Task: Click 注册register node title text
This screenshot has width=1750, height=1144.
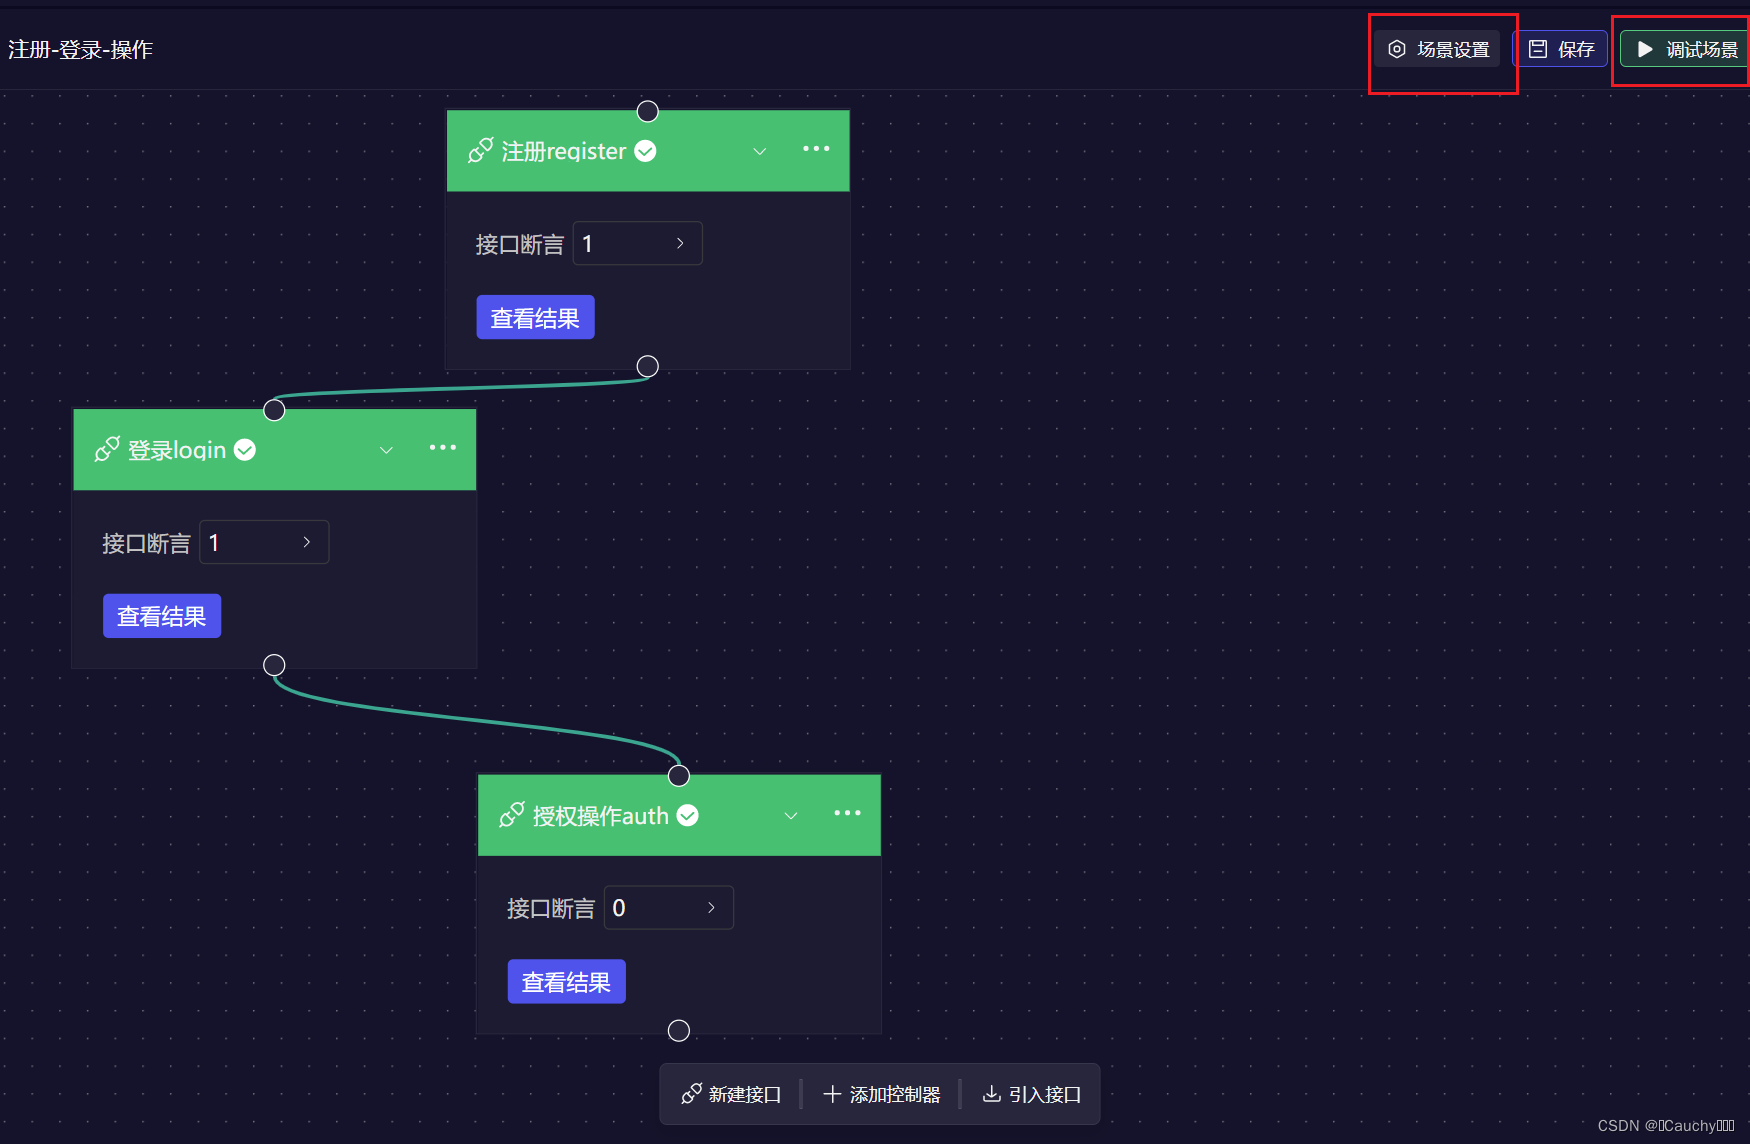Action: [x=564, y=151]
